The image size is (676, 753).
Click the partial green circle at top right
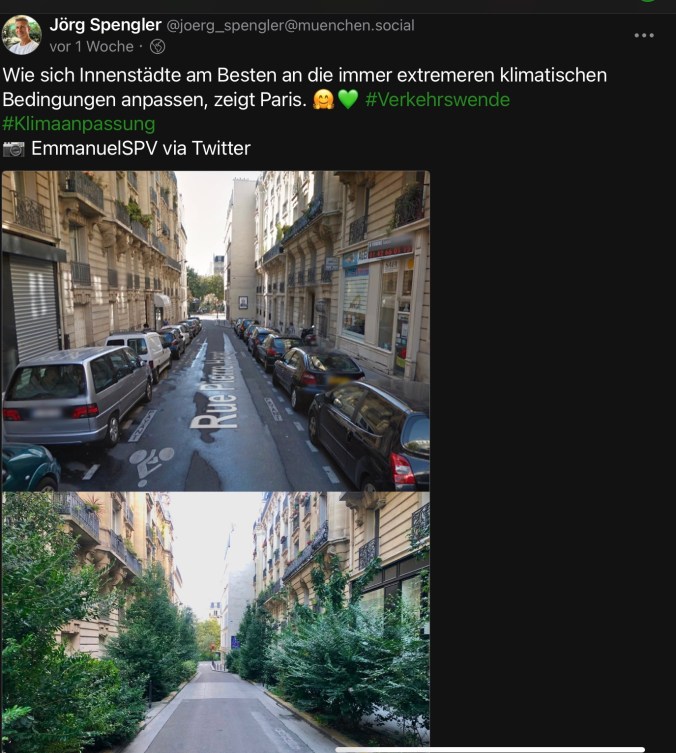point(648,1)
